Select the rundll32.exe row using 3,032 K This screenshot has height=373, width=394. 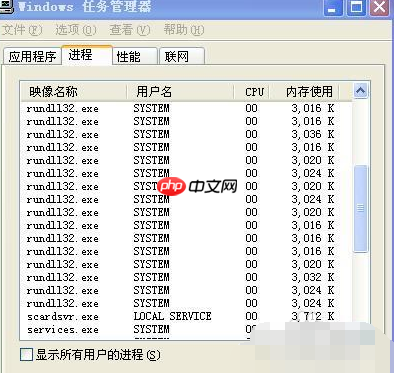pyautogui.click(x=185, y=277)
